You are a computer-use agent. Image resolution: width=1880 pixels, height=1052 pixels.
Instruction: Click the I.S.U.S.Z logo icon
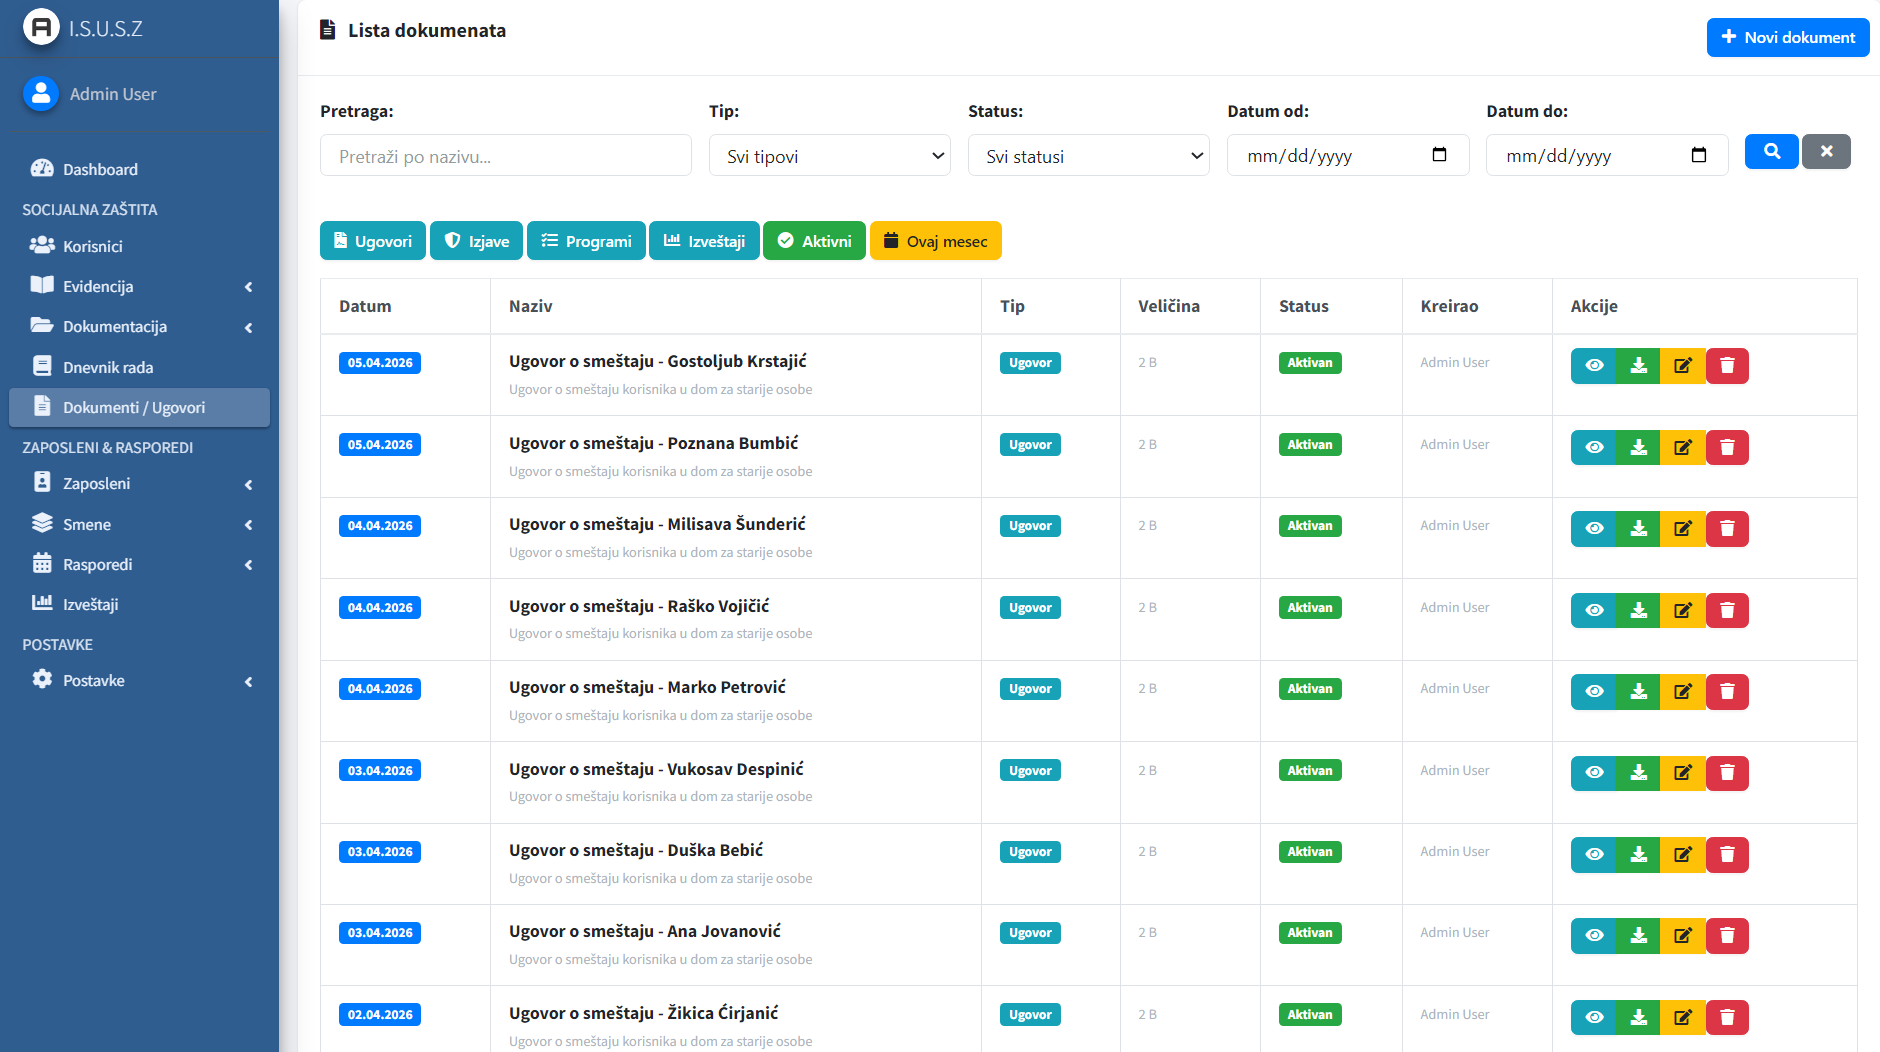coord(41,27)
